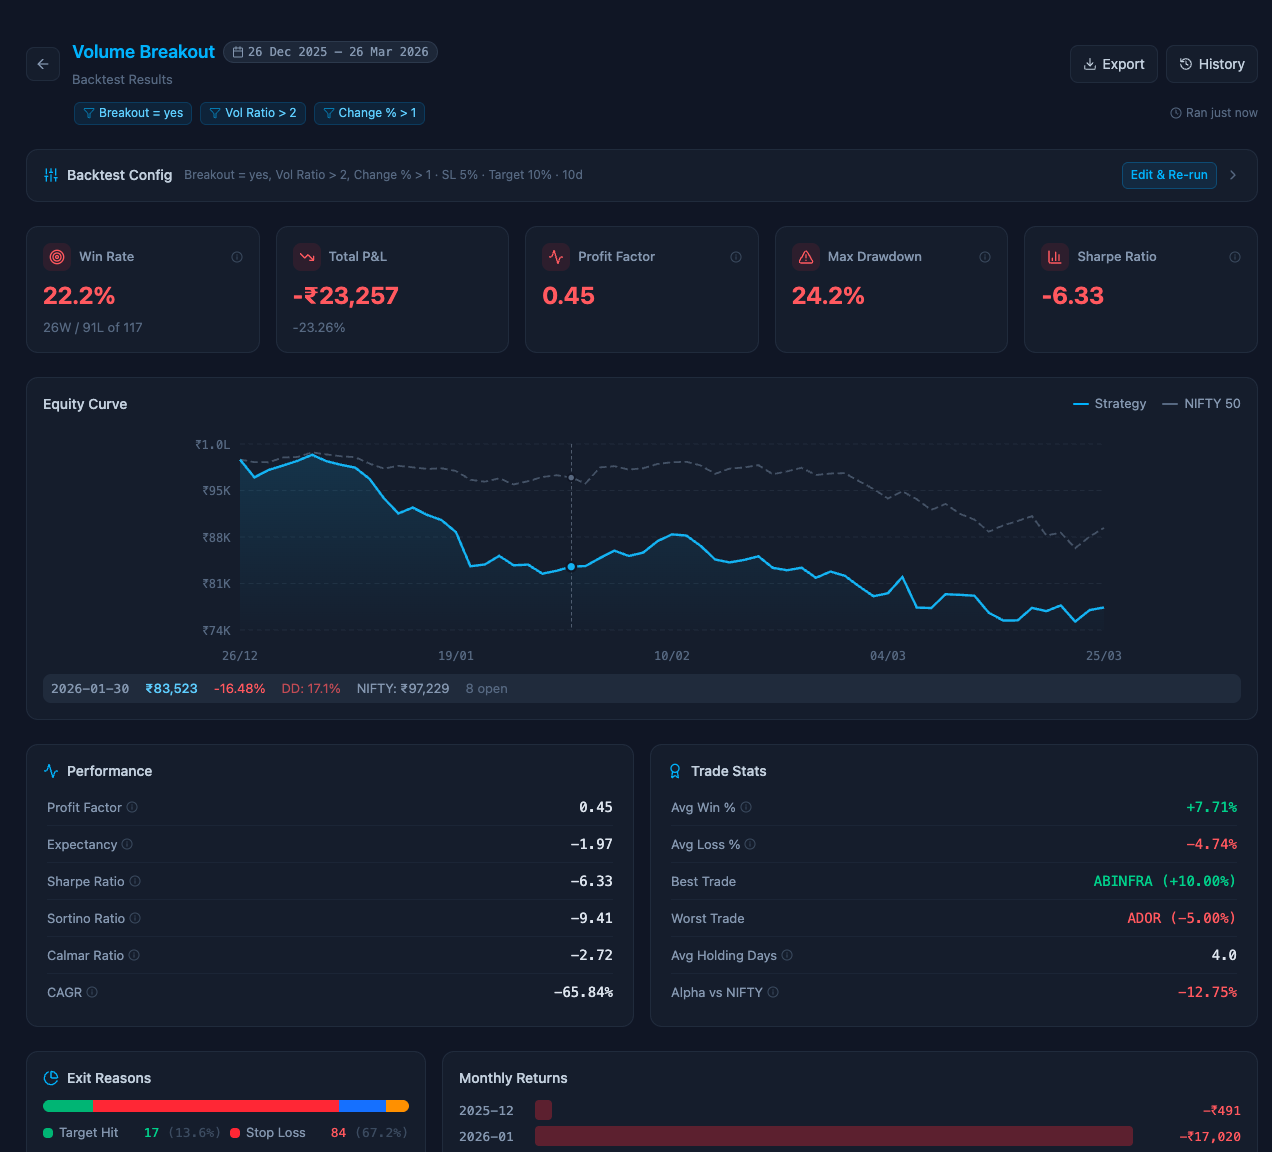1272x1152 pixels.
Task: Click the Stop Loss segment of the Exit Reasons bar
Action: click(215, 1106)
